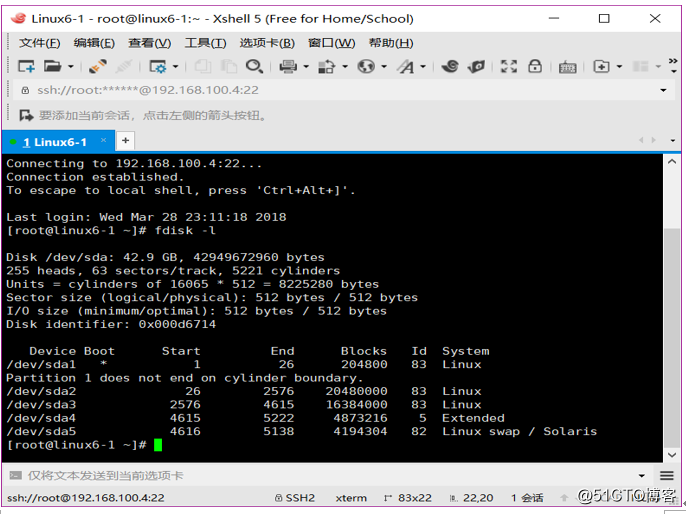
Task: Open tab list dropdown at tab bar right
Action: [x=673, y=140]
